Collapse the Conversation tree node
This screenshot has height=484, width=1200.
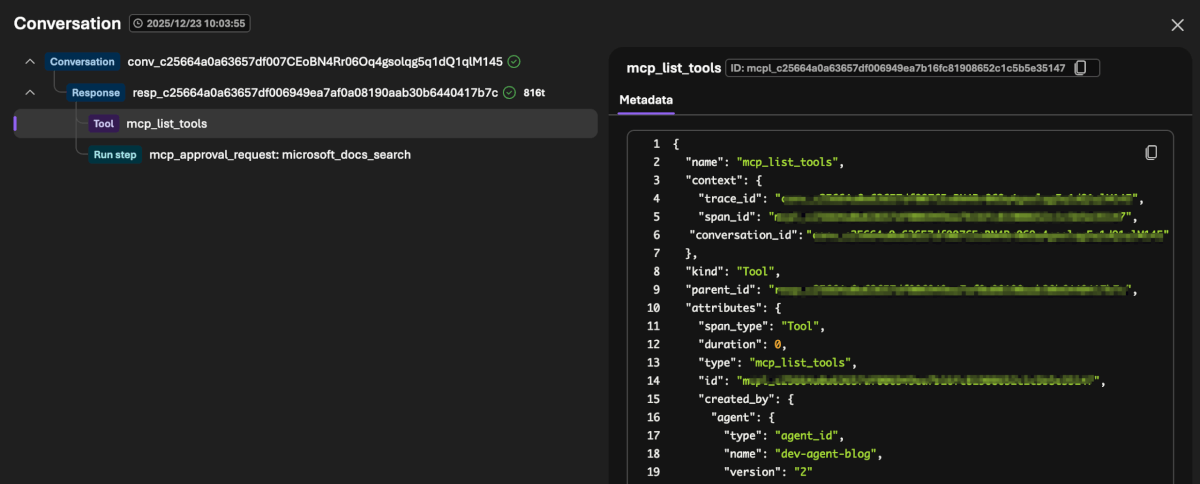[30, 62]
